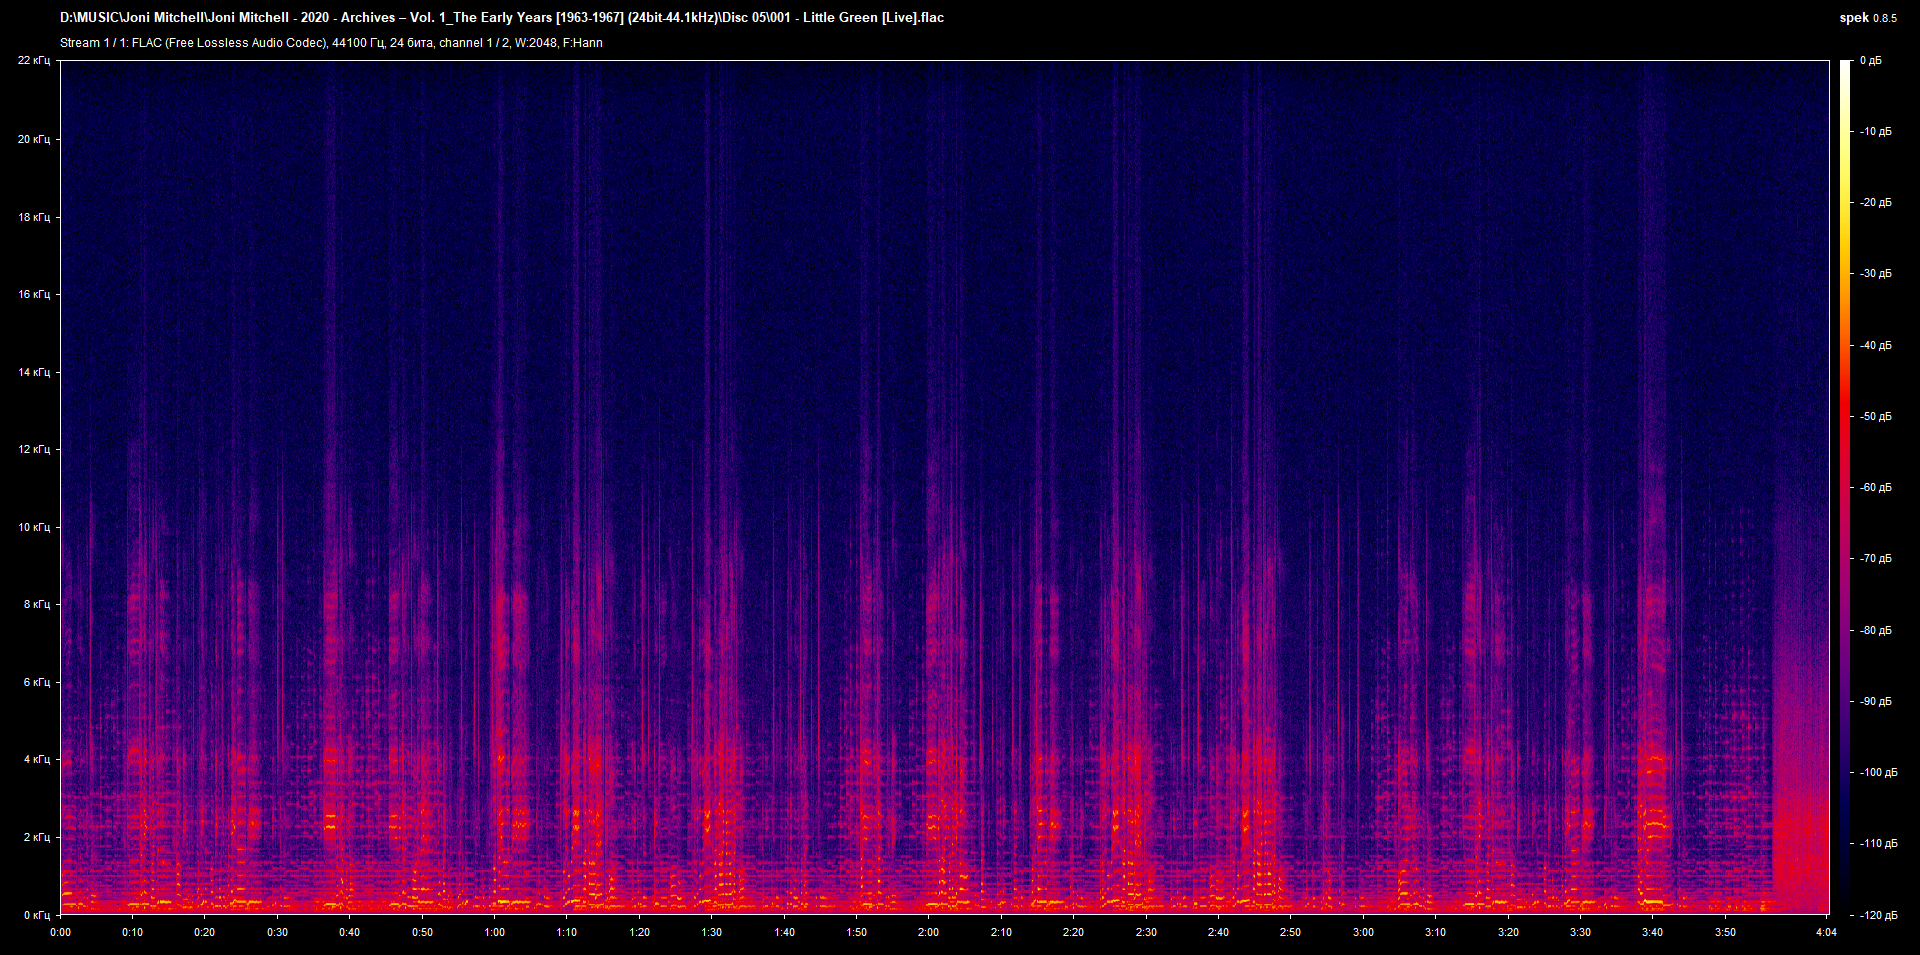The image size is (1920, 955).
Task: Click the F:Hann window function label
Action: pos(585,42)
